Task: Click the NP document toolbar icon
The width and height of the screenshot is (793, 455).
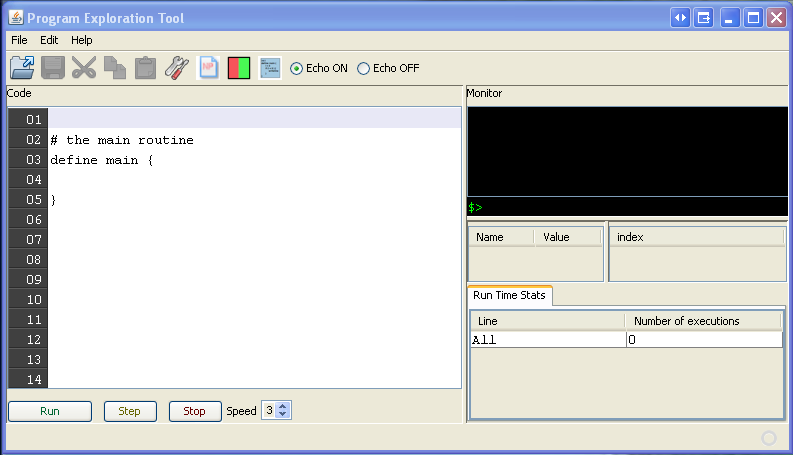Action: [x=208, y=68]
